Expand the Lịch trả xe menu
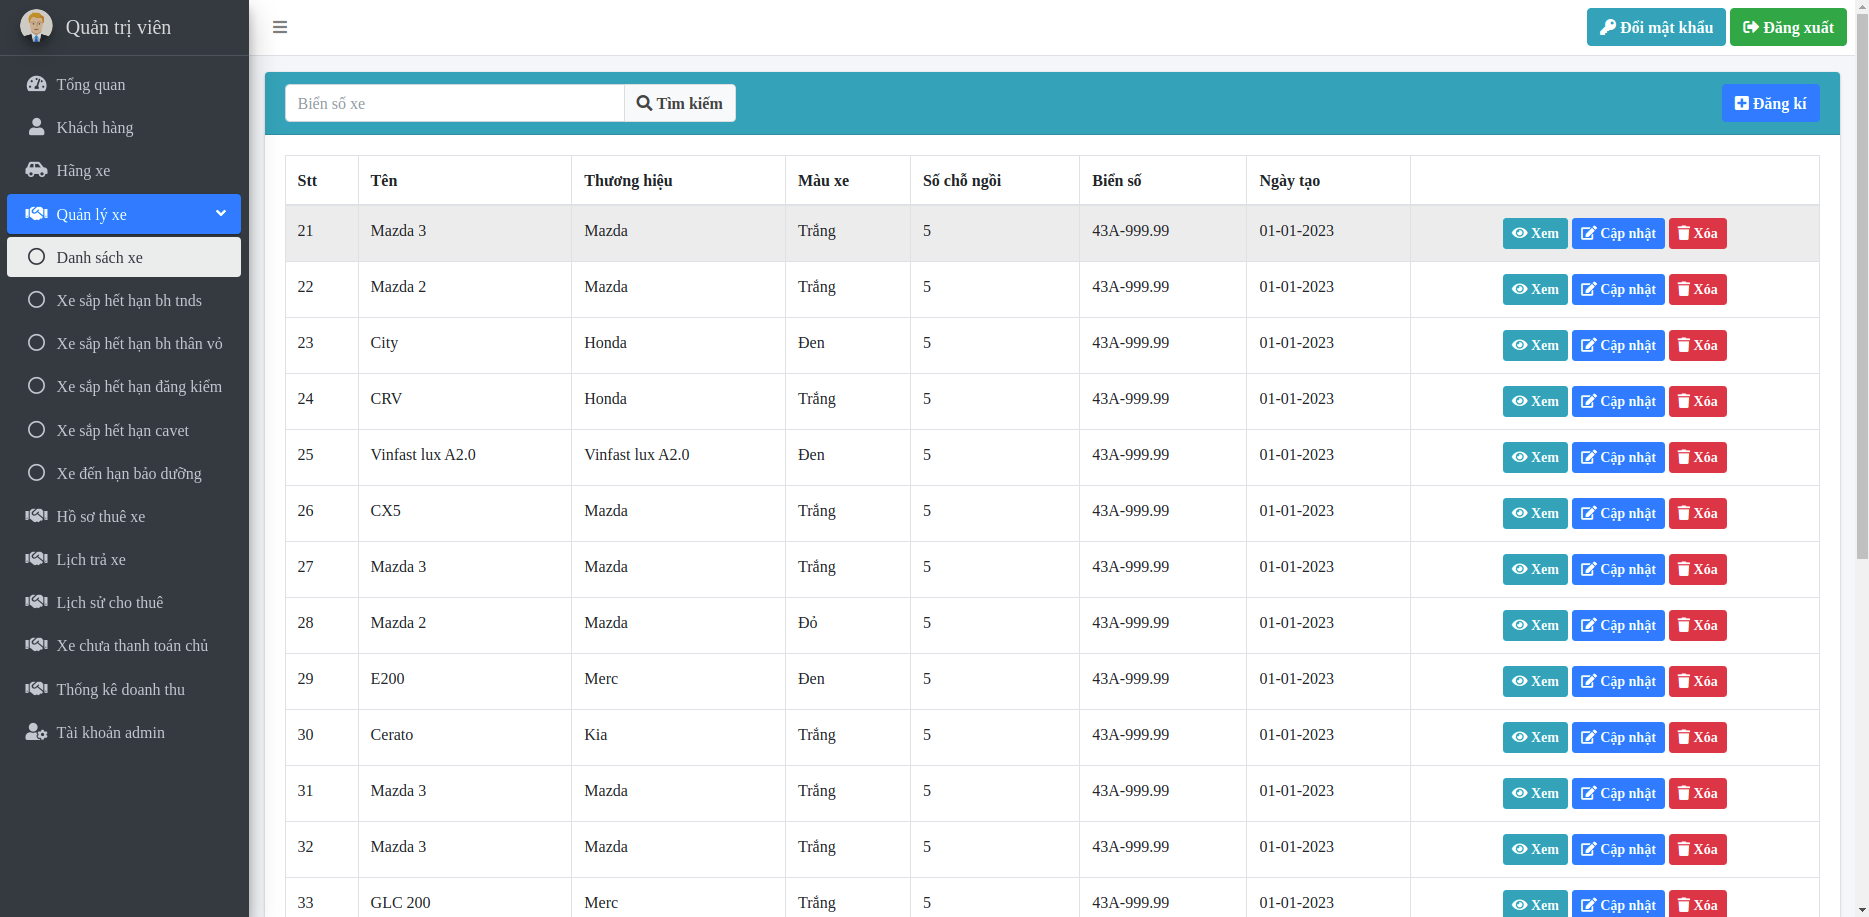The width and height of the screenshot is (1869, 917). (x=91, y=560)
